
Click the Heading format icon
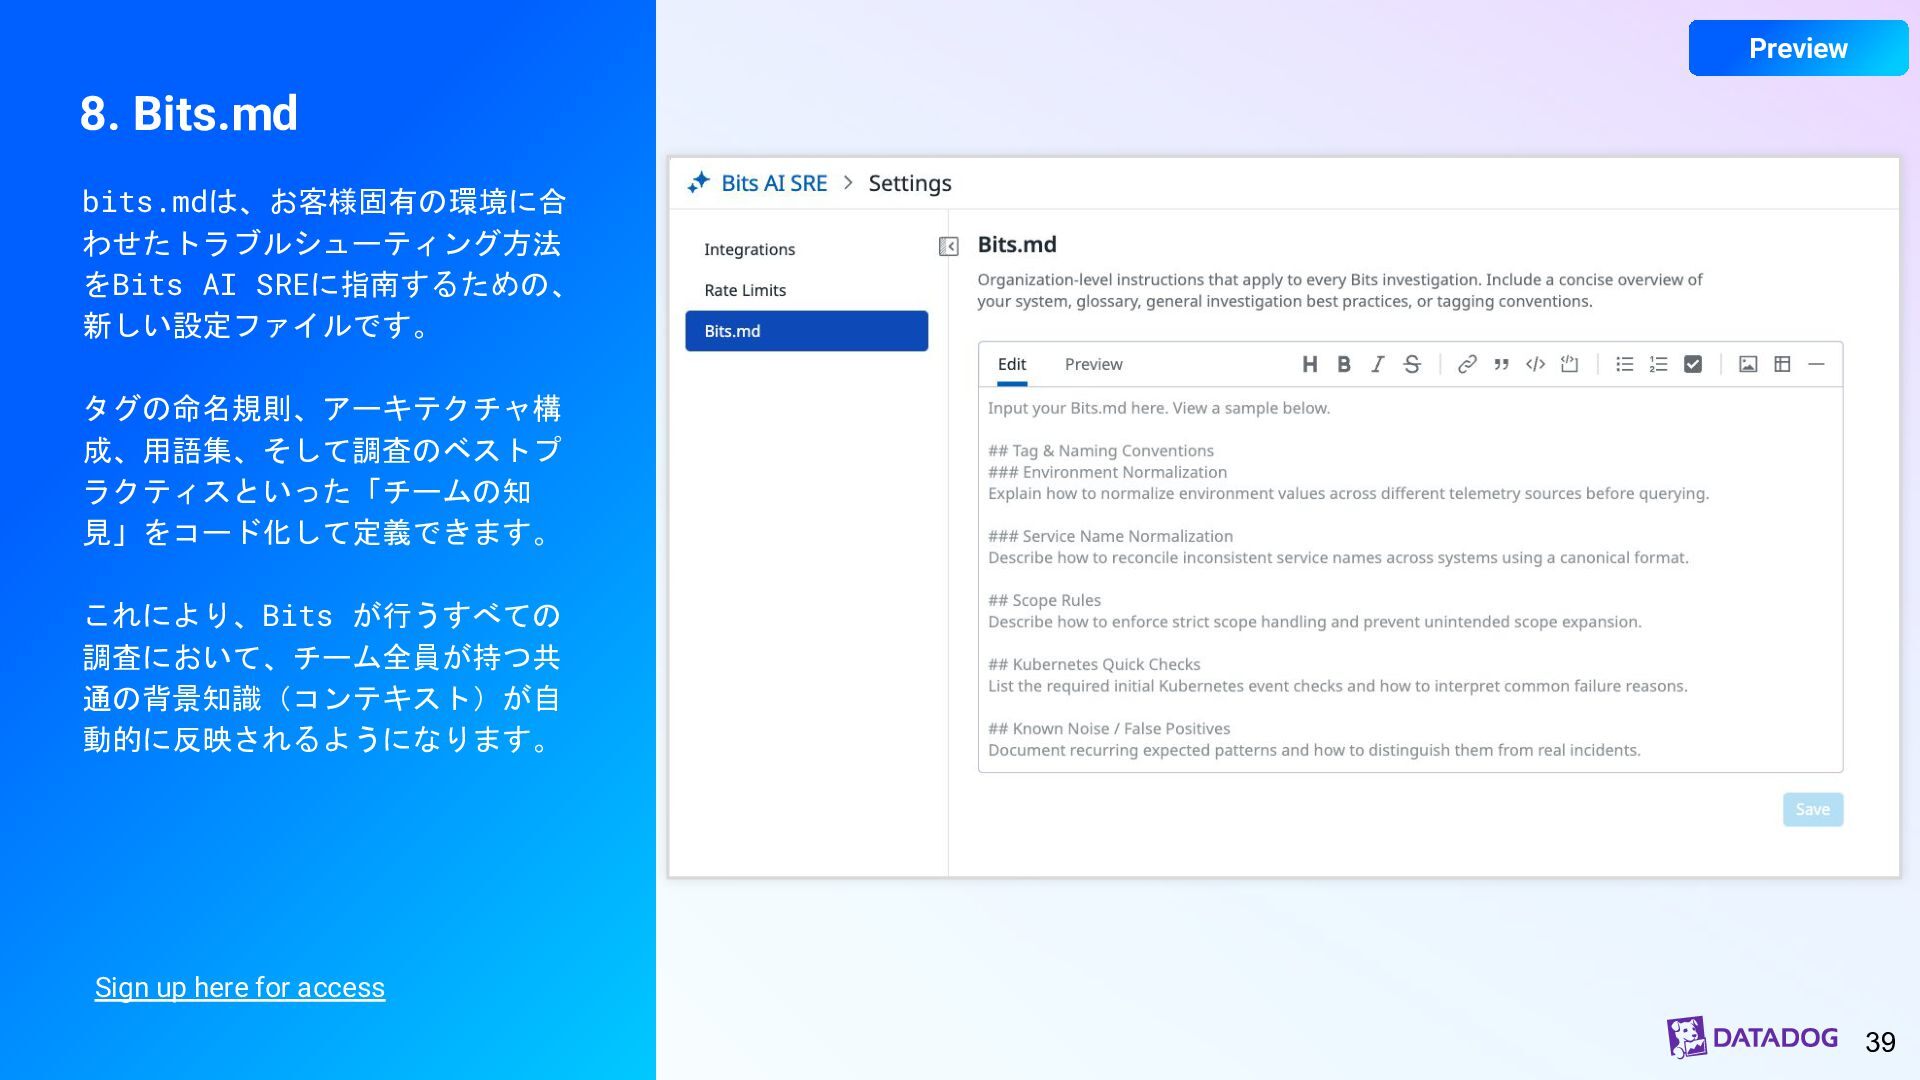point(1309,364)
